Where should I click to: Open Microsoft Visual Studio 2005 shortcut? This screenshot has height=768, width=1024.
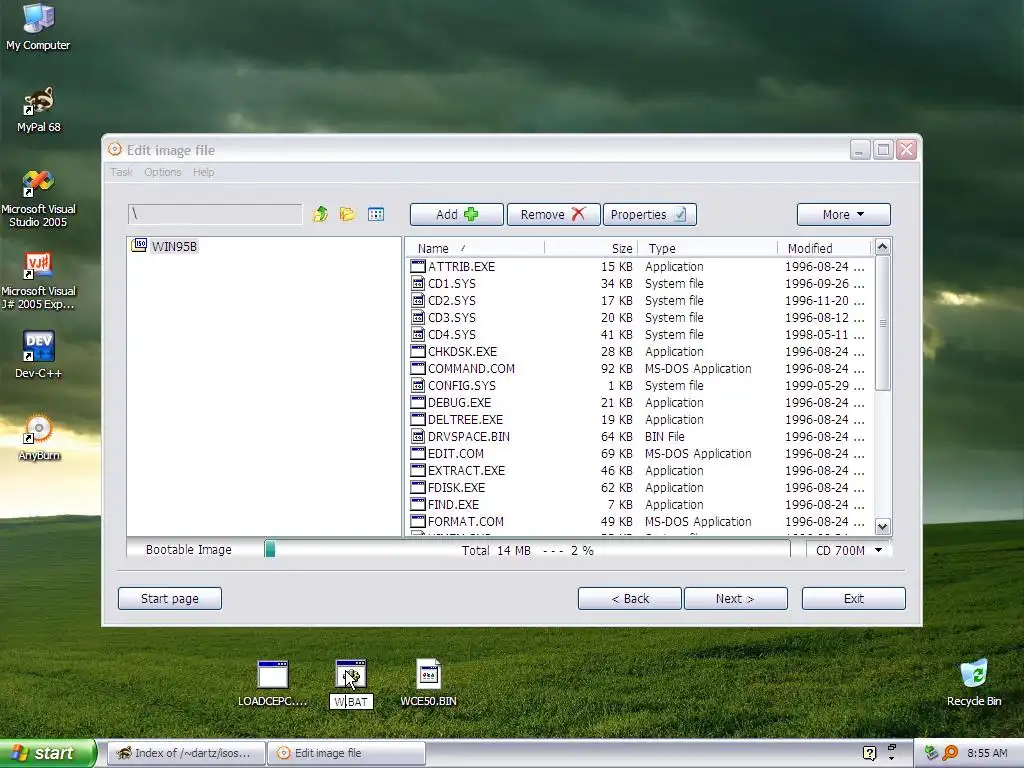coord(38,198)
